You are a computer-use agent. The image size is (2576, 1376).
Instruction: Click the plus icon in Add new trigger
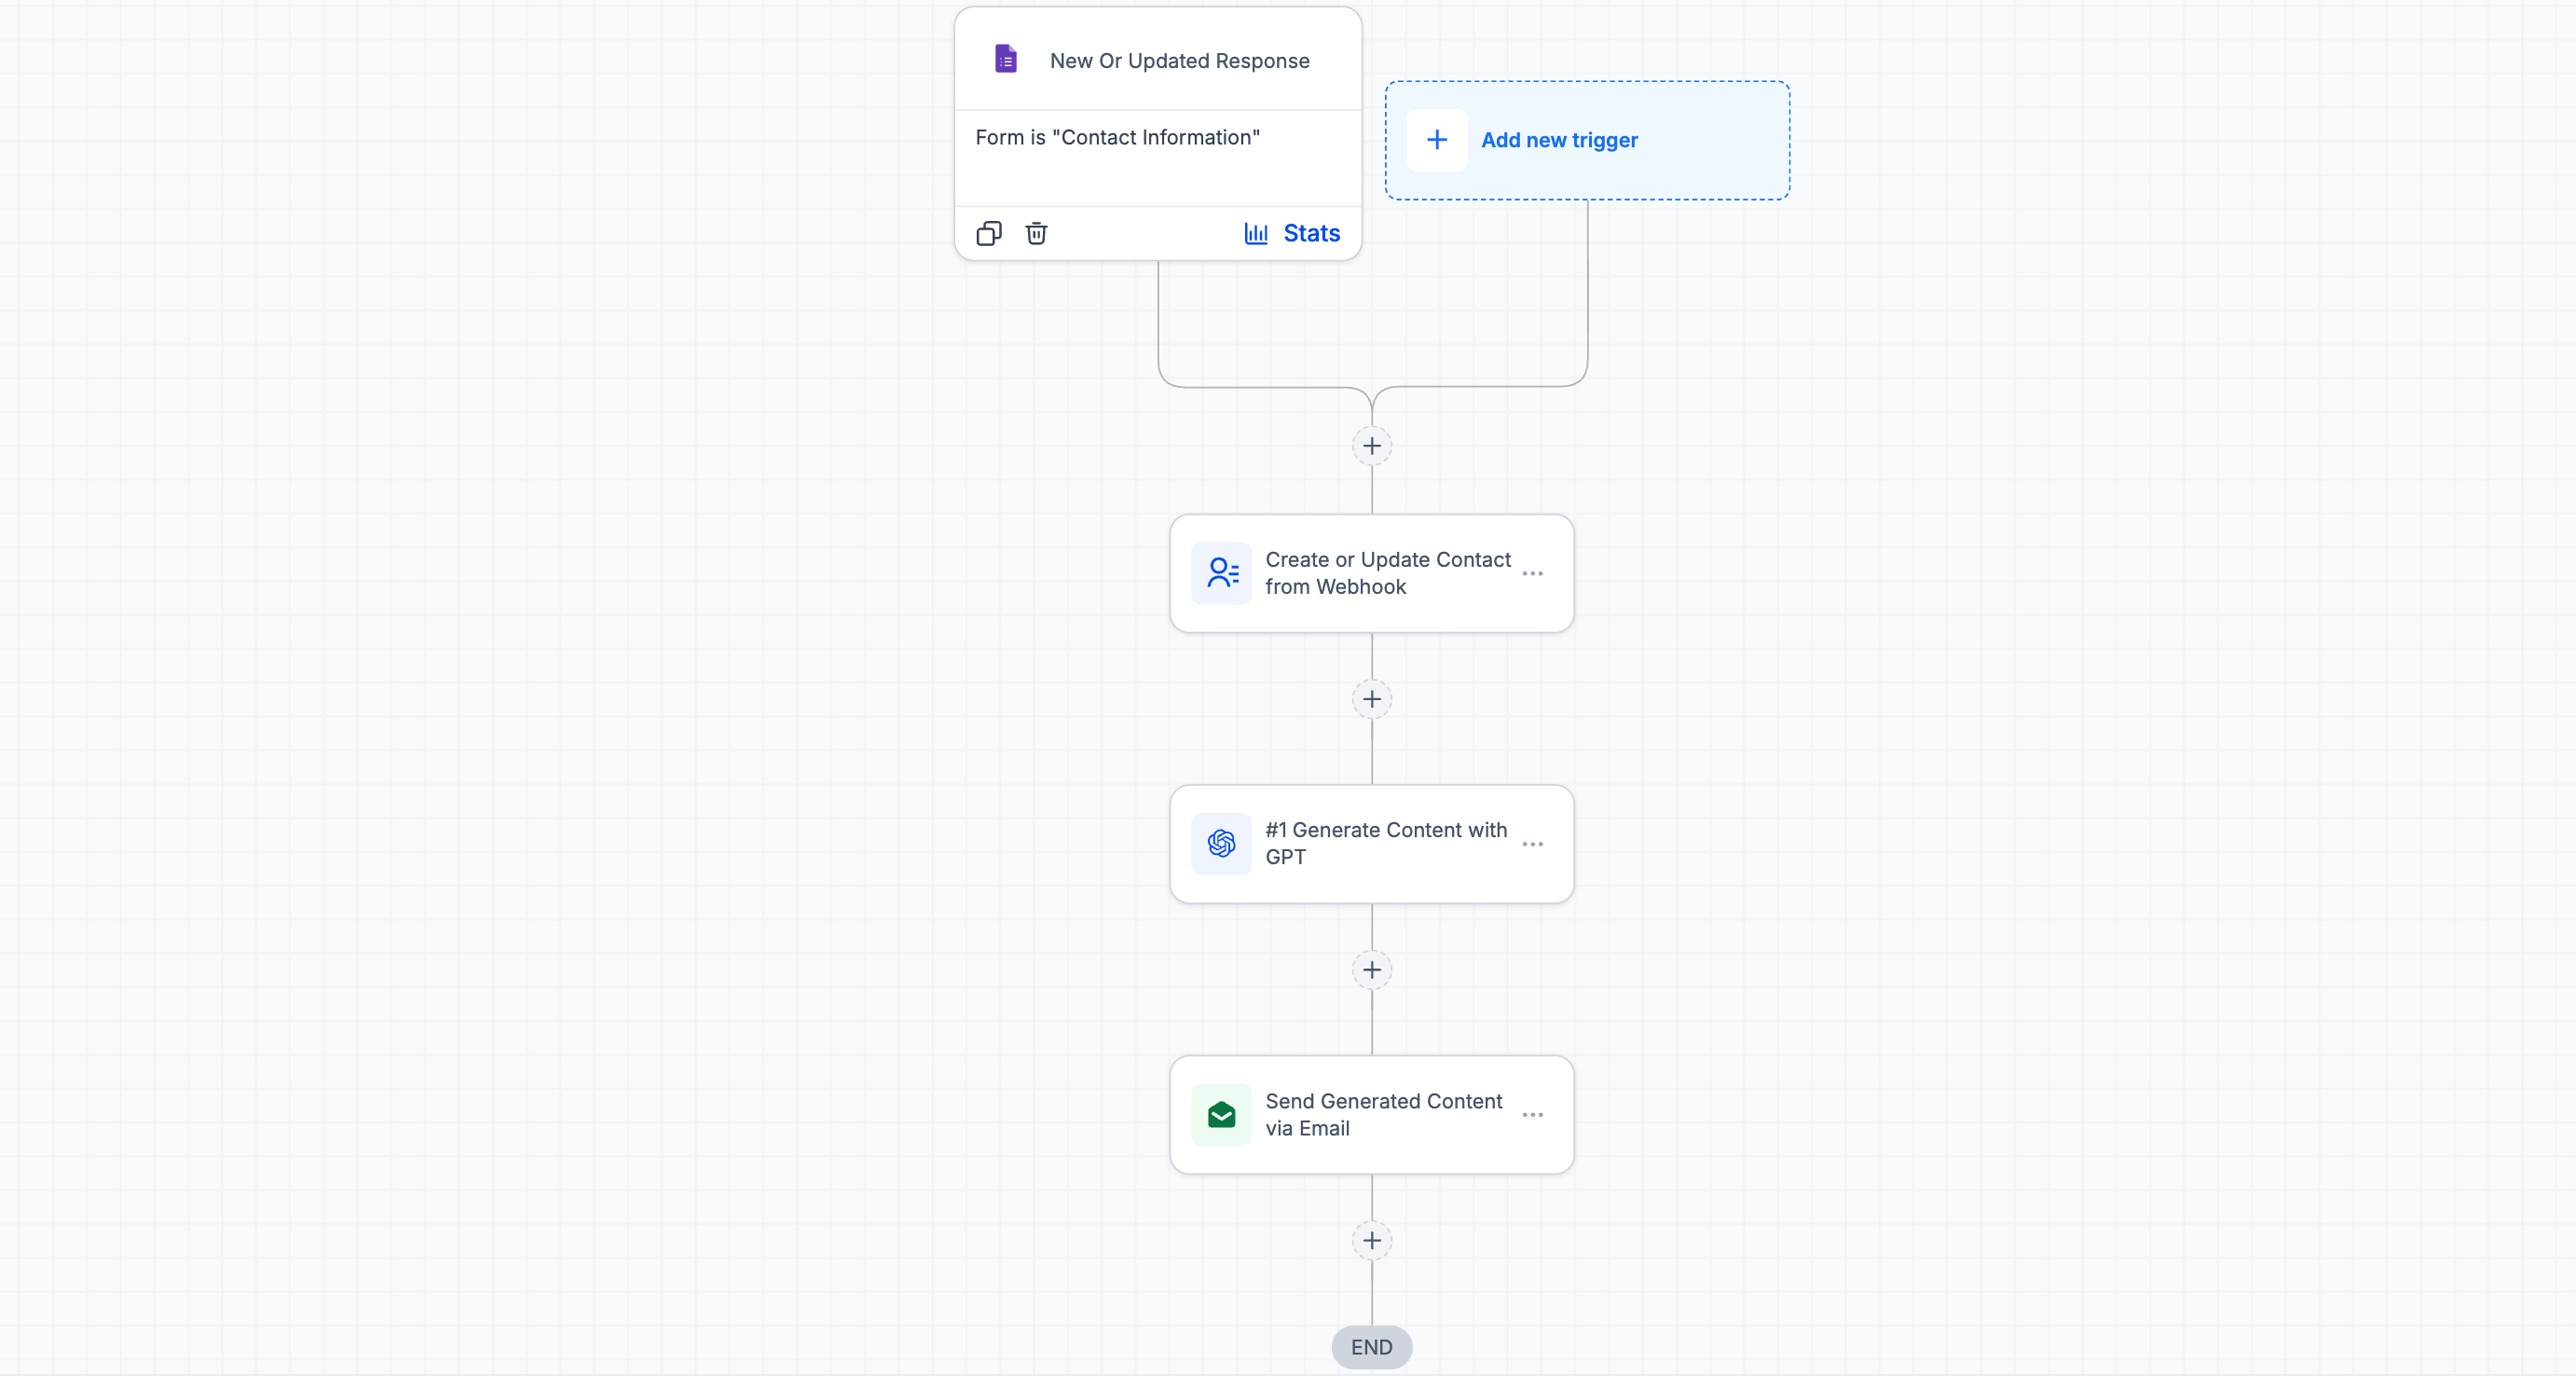coord(1437,140)
